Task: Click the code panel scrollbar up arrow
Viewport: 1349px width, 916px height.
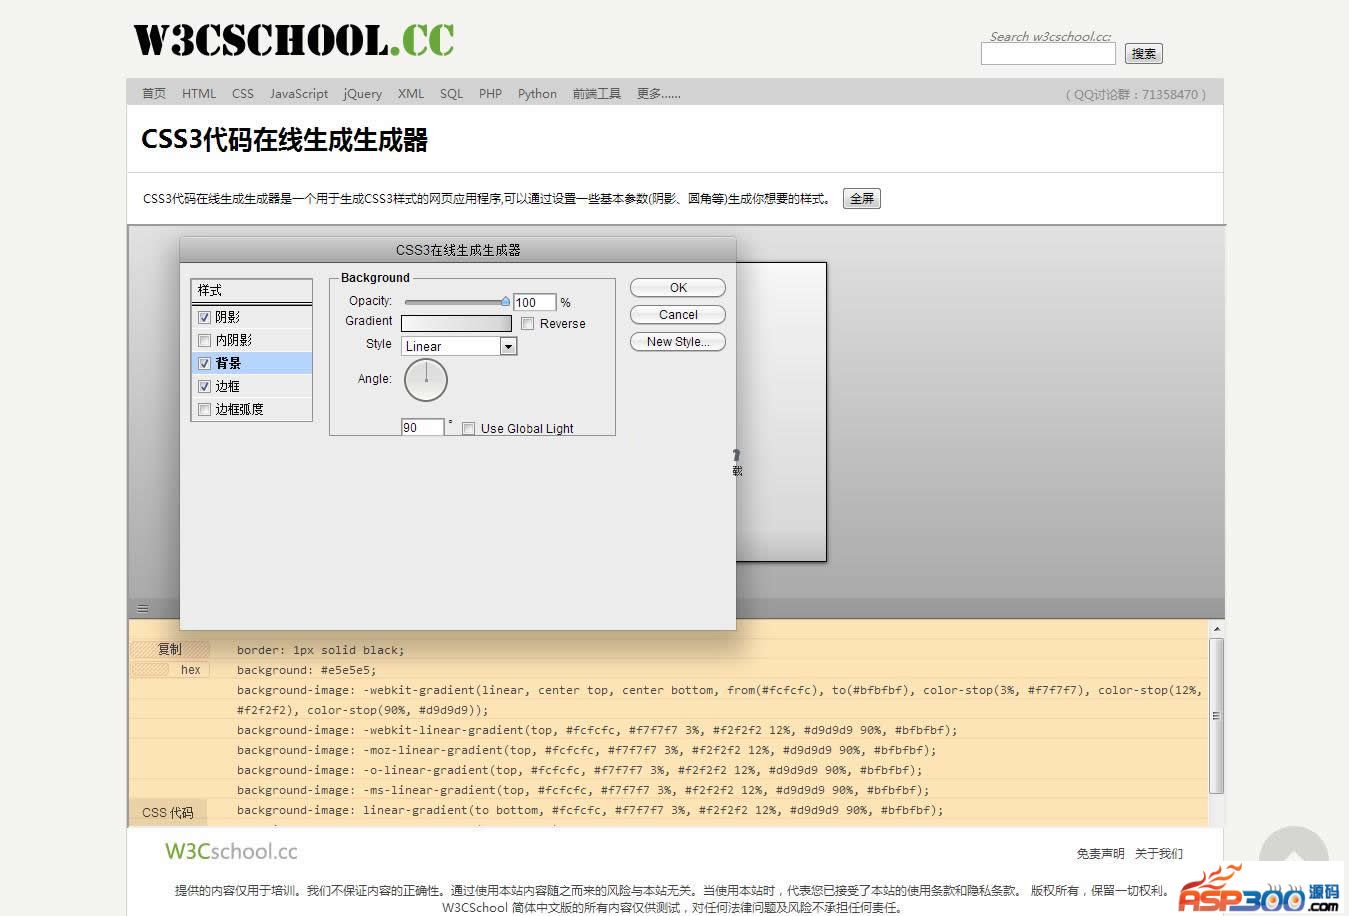Action: coord(1216,629)
